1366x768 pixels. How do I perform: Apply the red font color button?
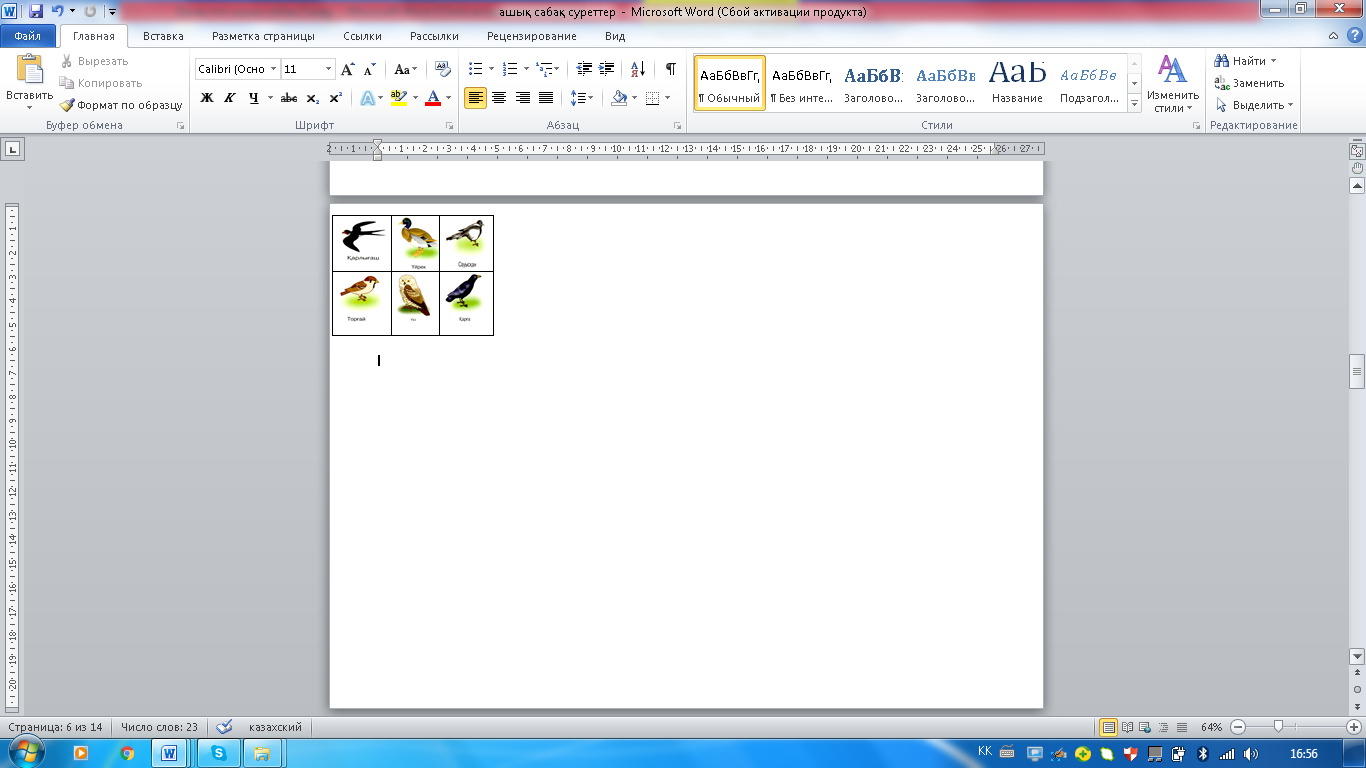coord(433,98)
